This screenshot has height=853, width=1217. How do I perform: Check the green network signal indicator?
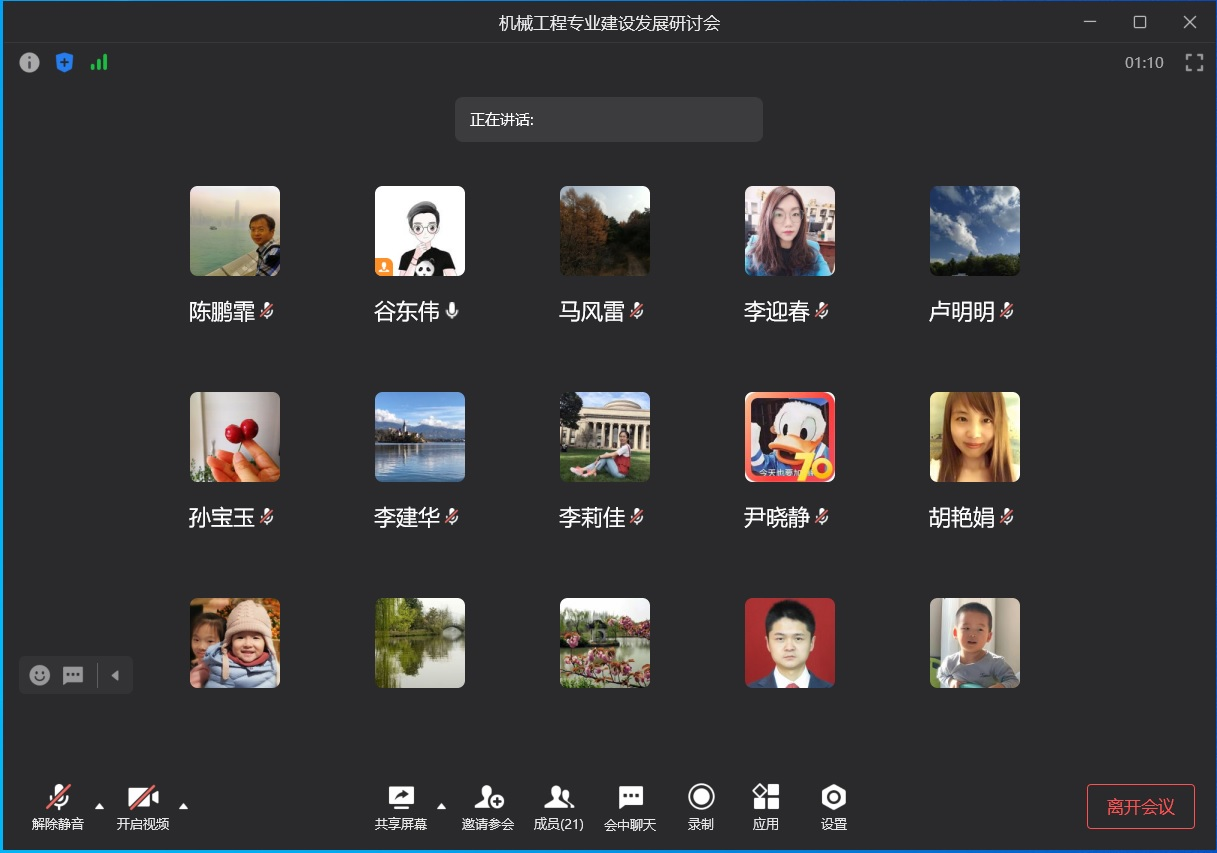[99, 63]
